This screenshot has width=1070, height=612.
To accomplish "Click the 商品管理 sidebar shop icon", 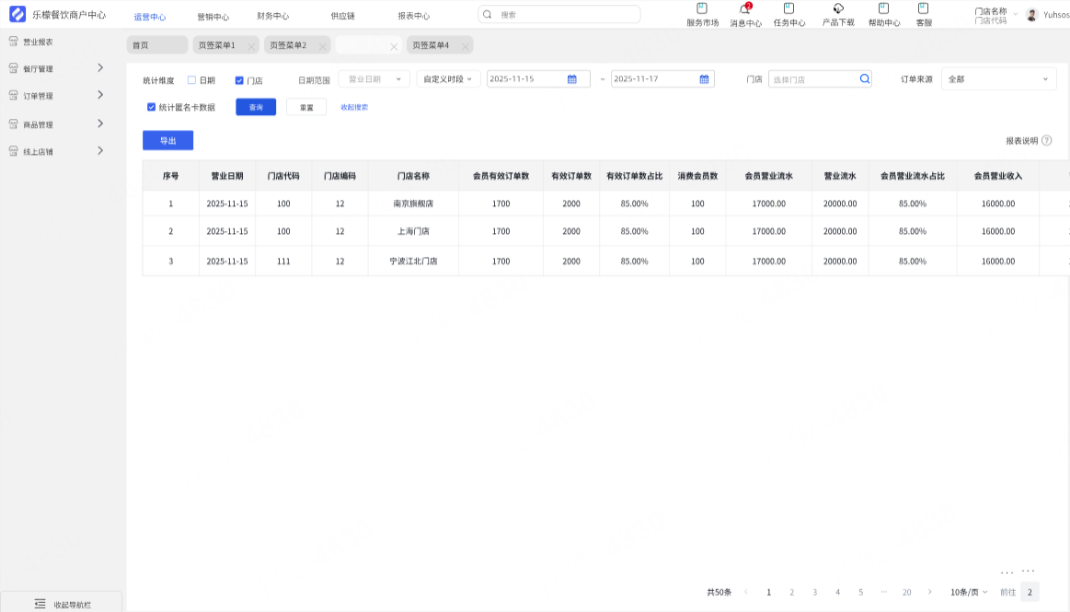I will click(x=13, y=124).
